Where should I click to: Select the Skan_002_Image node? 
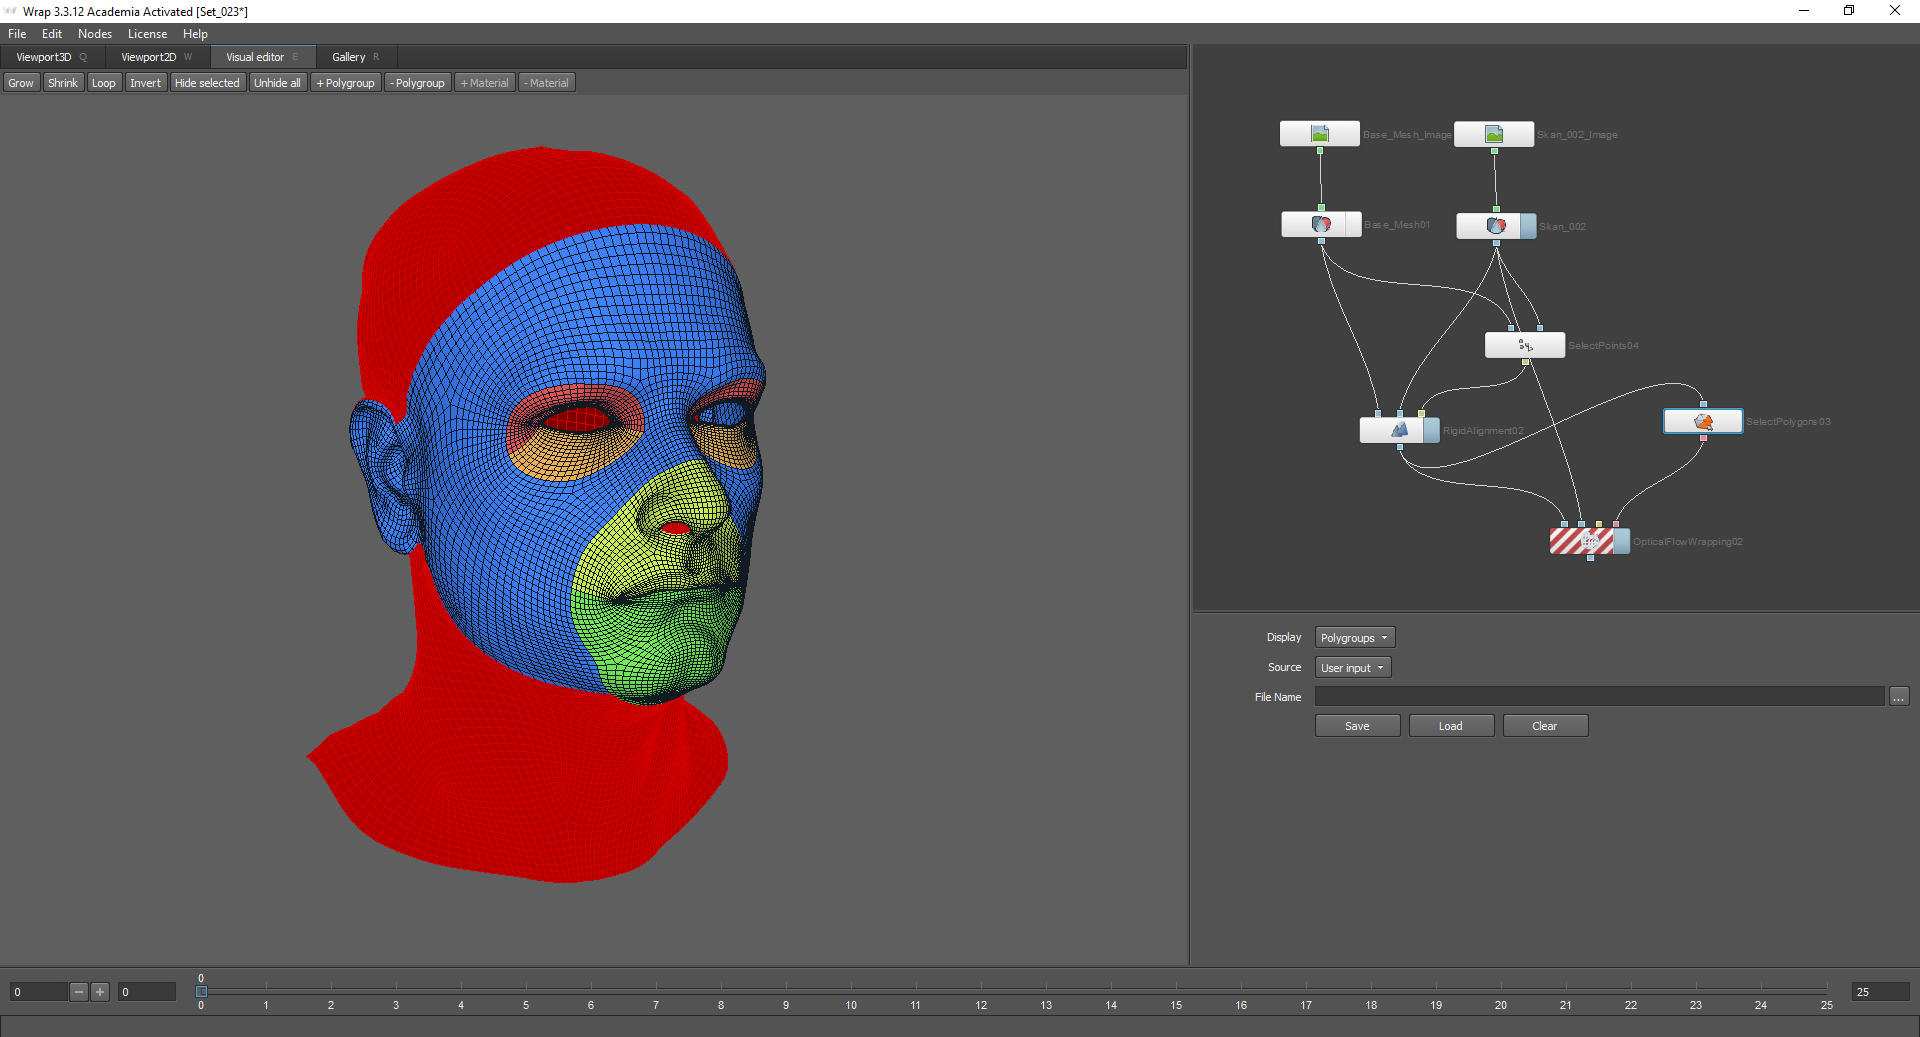coord(1493,134)
